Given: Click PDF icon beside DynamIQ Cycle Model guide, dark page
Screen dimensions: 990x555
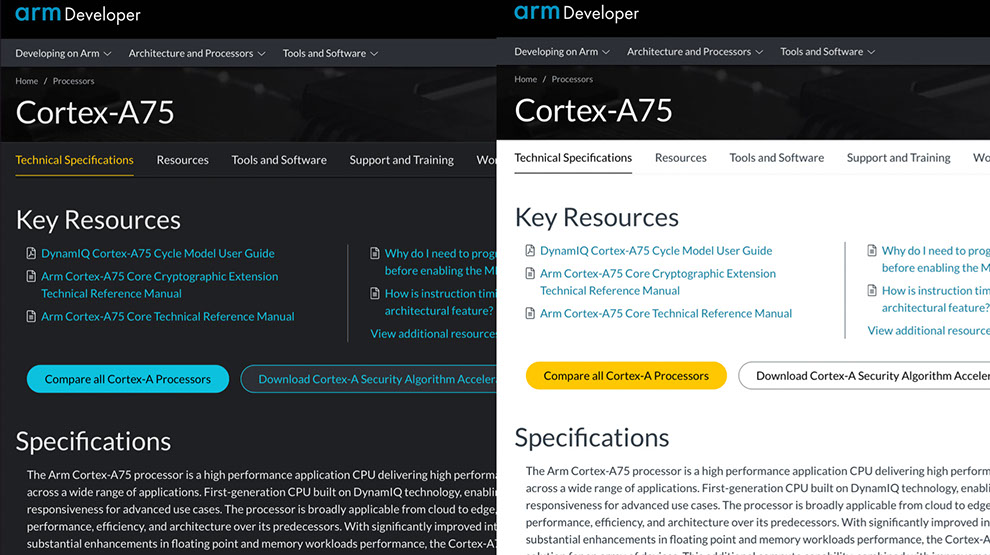Looking at the screenshot, I should (32, 254).
